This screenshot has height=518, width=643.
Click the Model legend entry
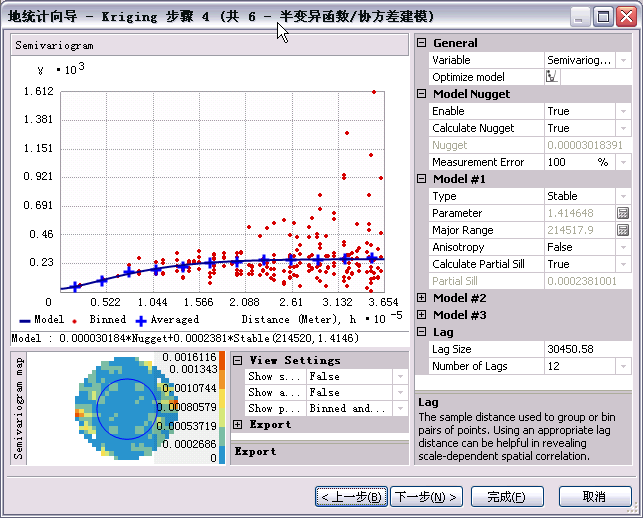coord(41,319)
